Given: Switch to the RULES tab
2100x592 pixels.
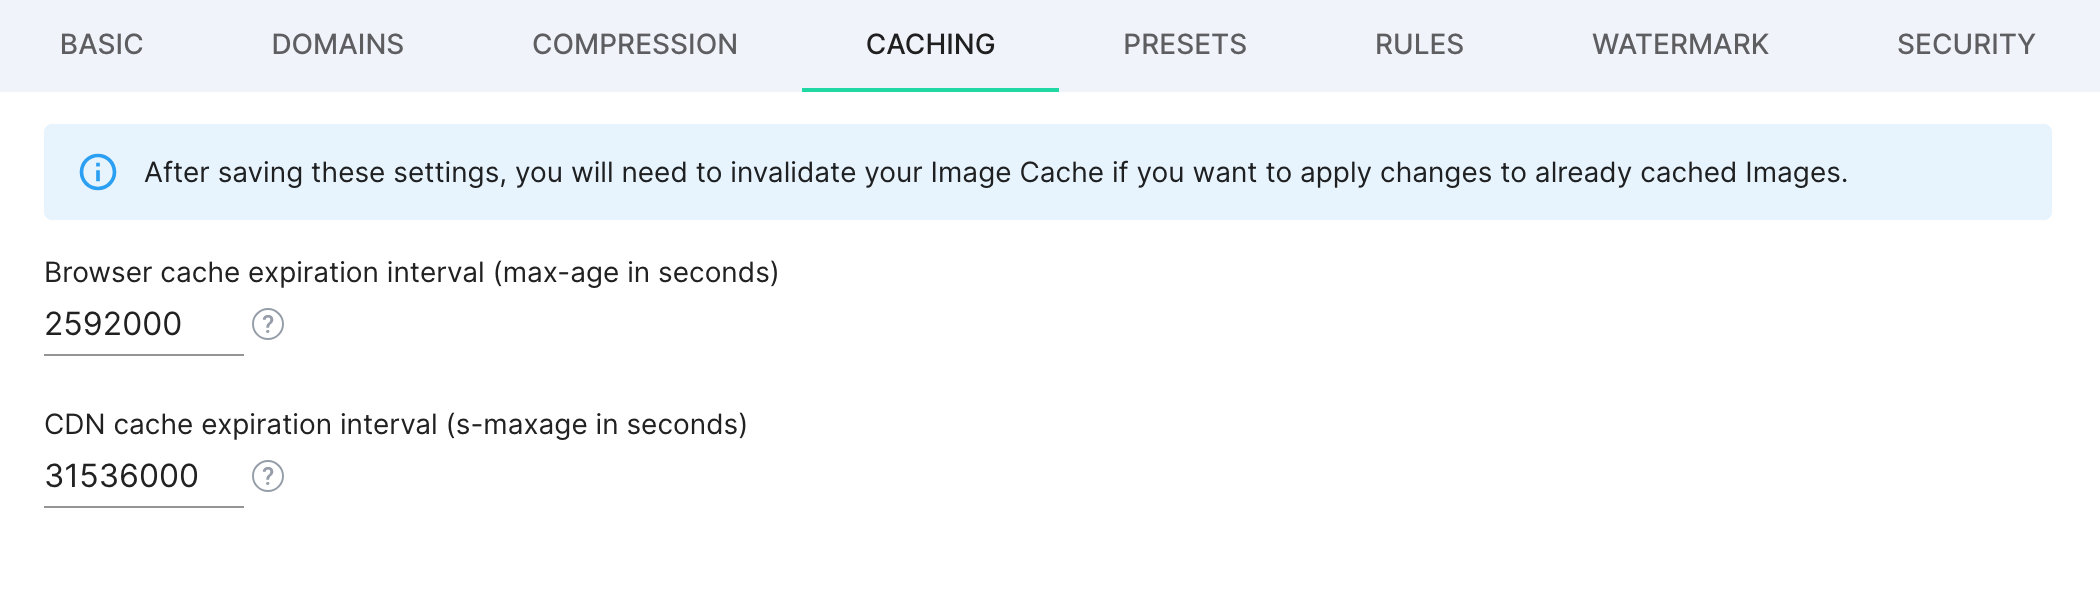Looking at the screenshot, I should point(1421,44).
